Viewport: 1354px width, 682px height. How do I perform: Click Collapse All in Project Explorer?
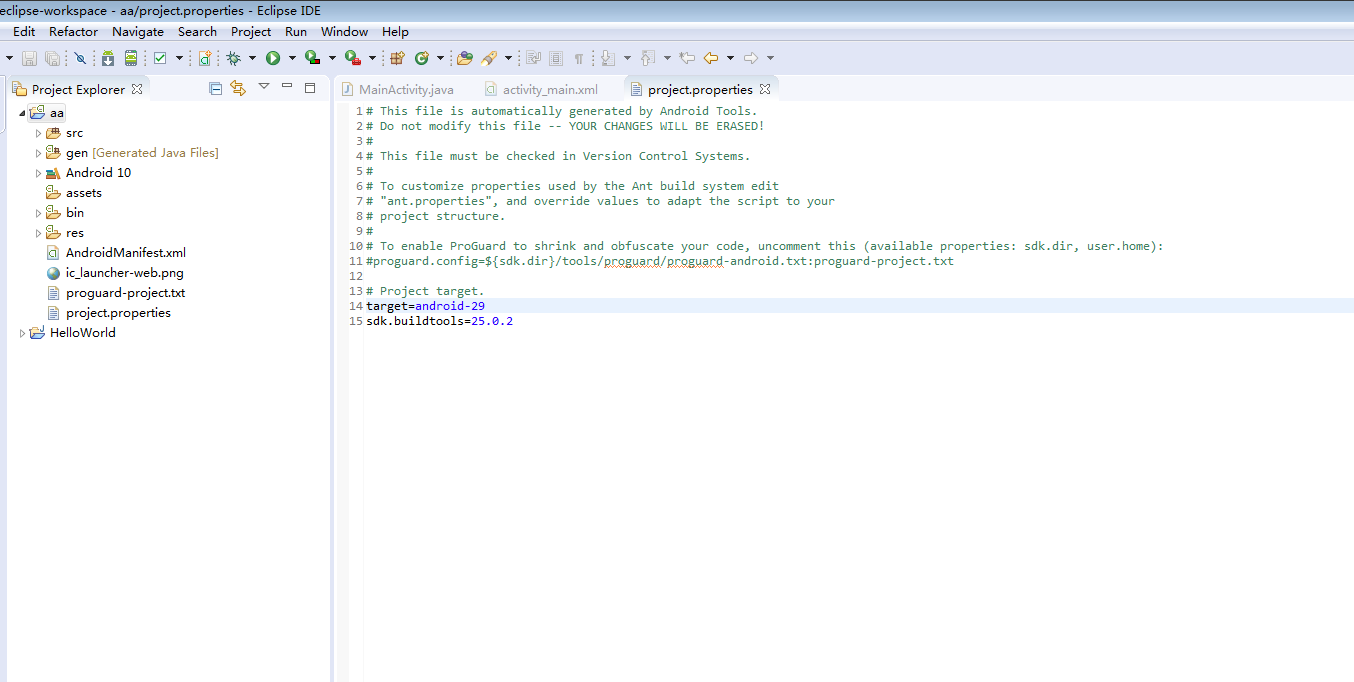point(215,89)
